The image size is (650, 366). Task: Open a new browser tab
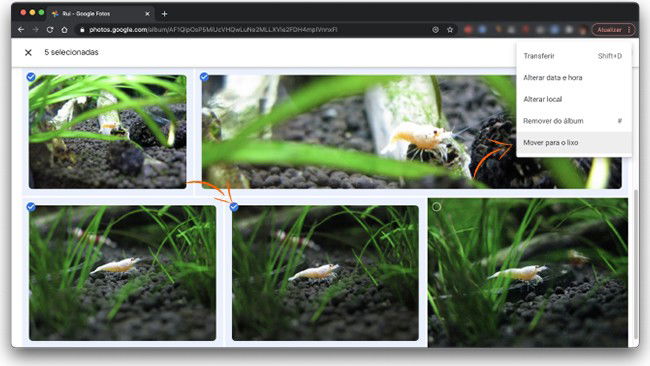click(x=165, y=14)
